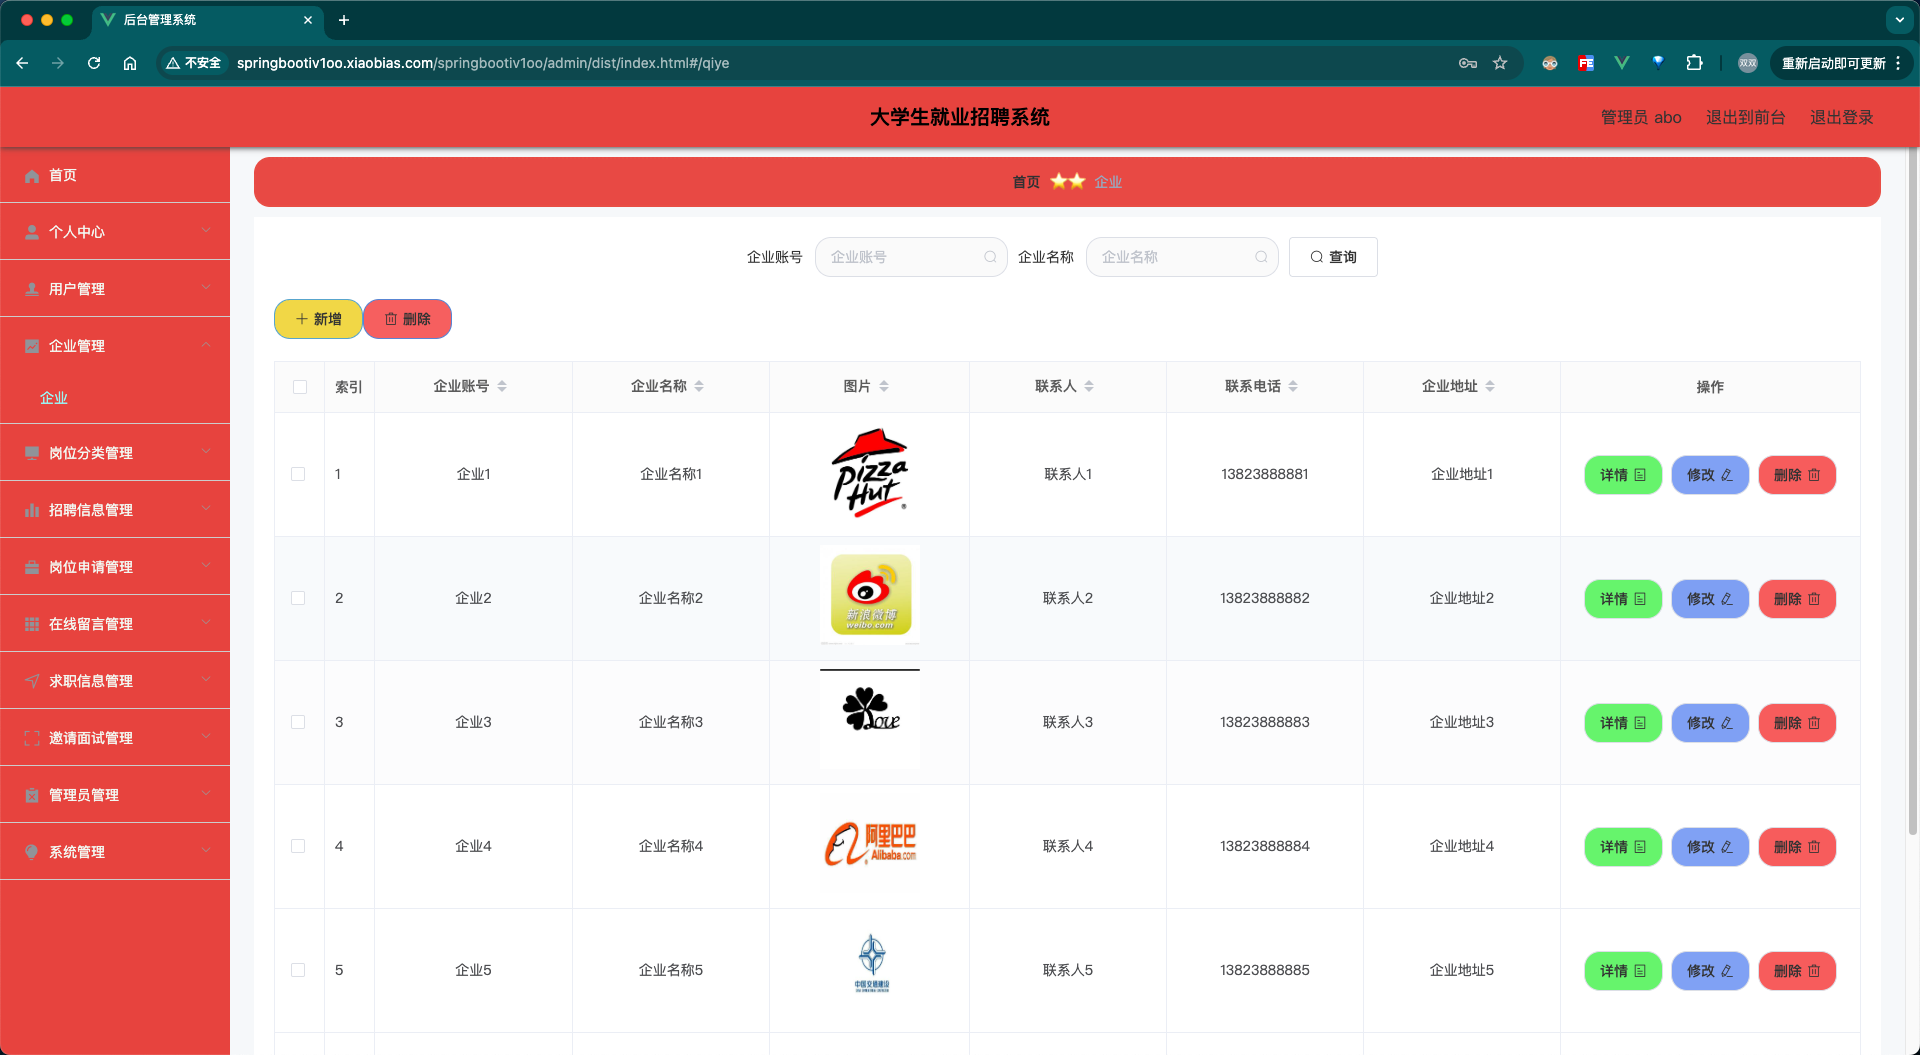The height and width of the screenshot is (1055, 1920).
Task: Click the home icon beside 首页 in sidebar
Action: click(32, 176)
